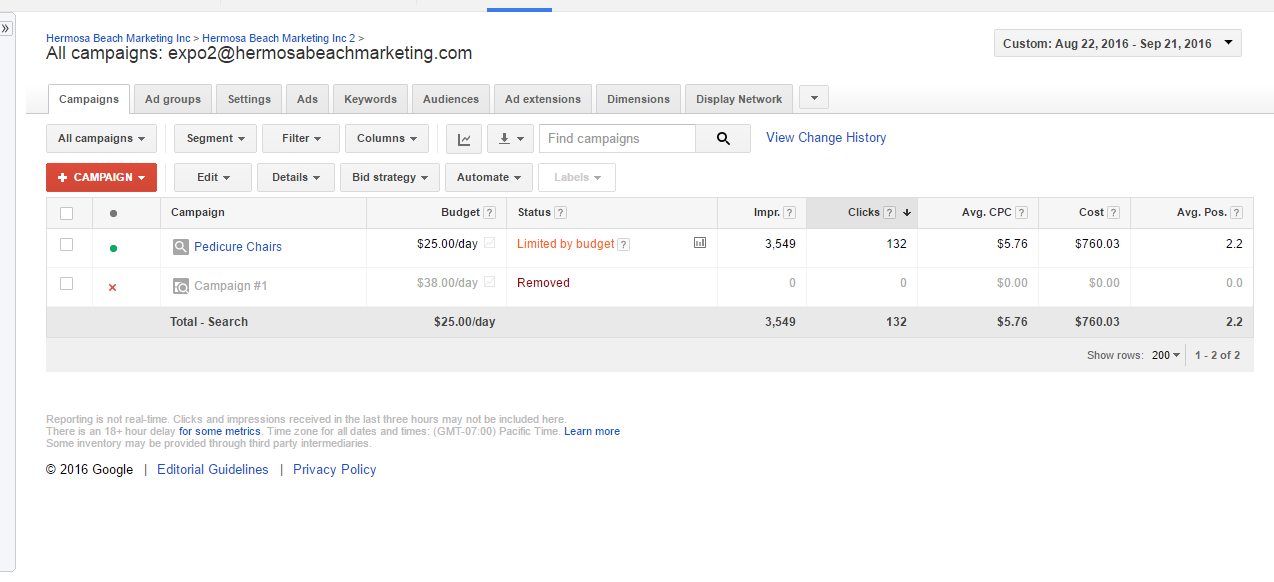Click the bar chart icon in Status column
This screenshot has width=1274, height=582.
point(700,243)
